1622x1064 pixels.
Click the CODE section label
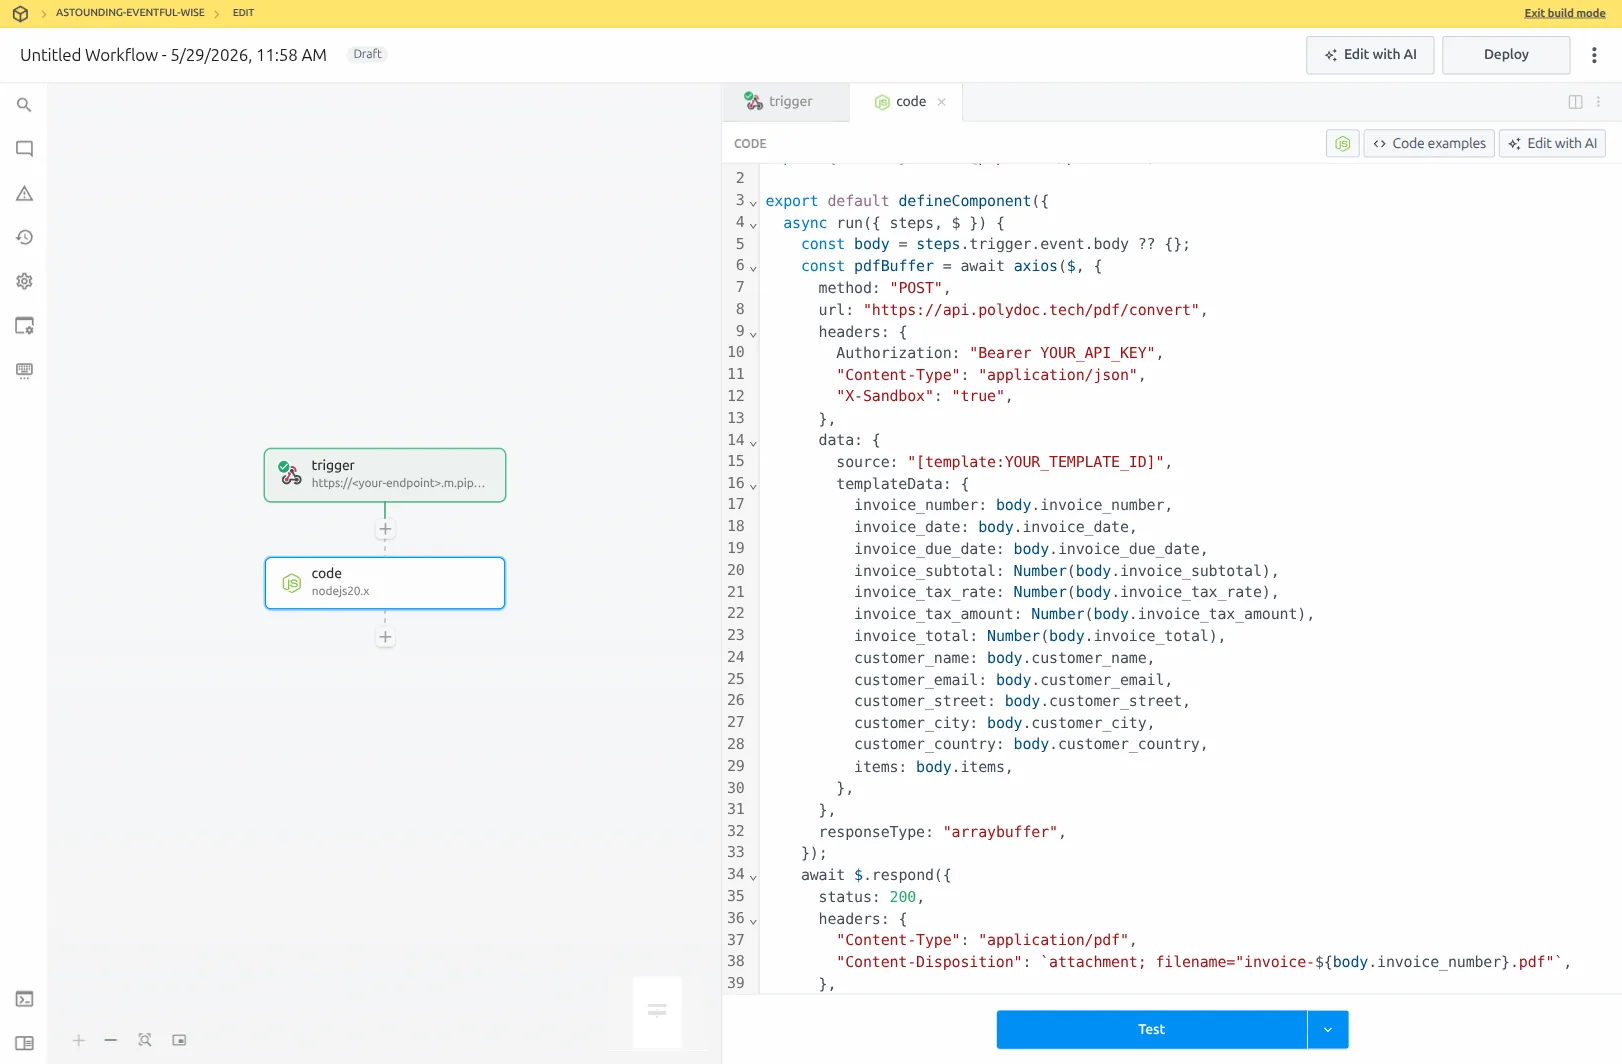tap(750, 144)
